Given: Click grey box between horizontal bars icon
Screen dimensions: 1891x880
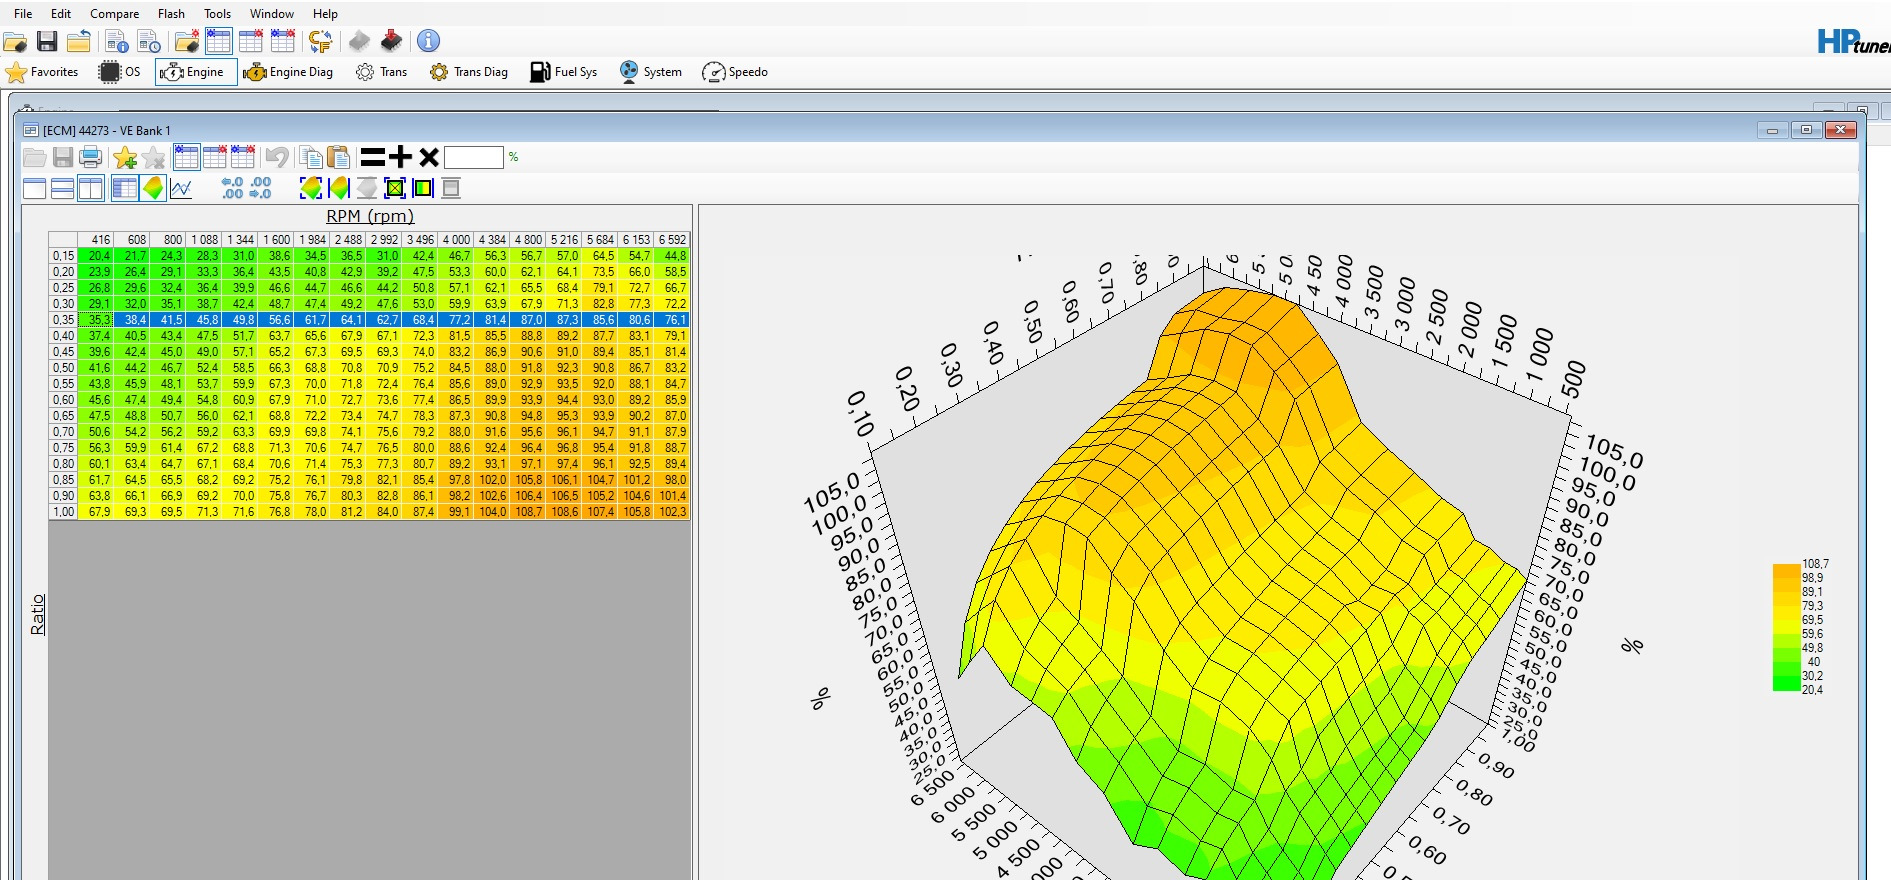Looking at the screenshot, I should click(451, 188).
